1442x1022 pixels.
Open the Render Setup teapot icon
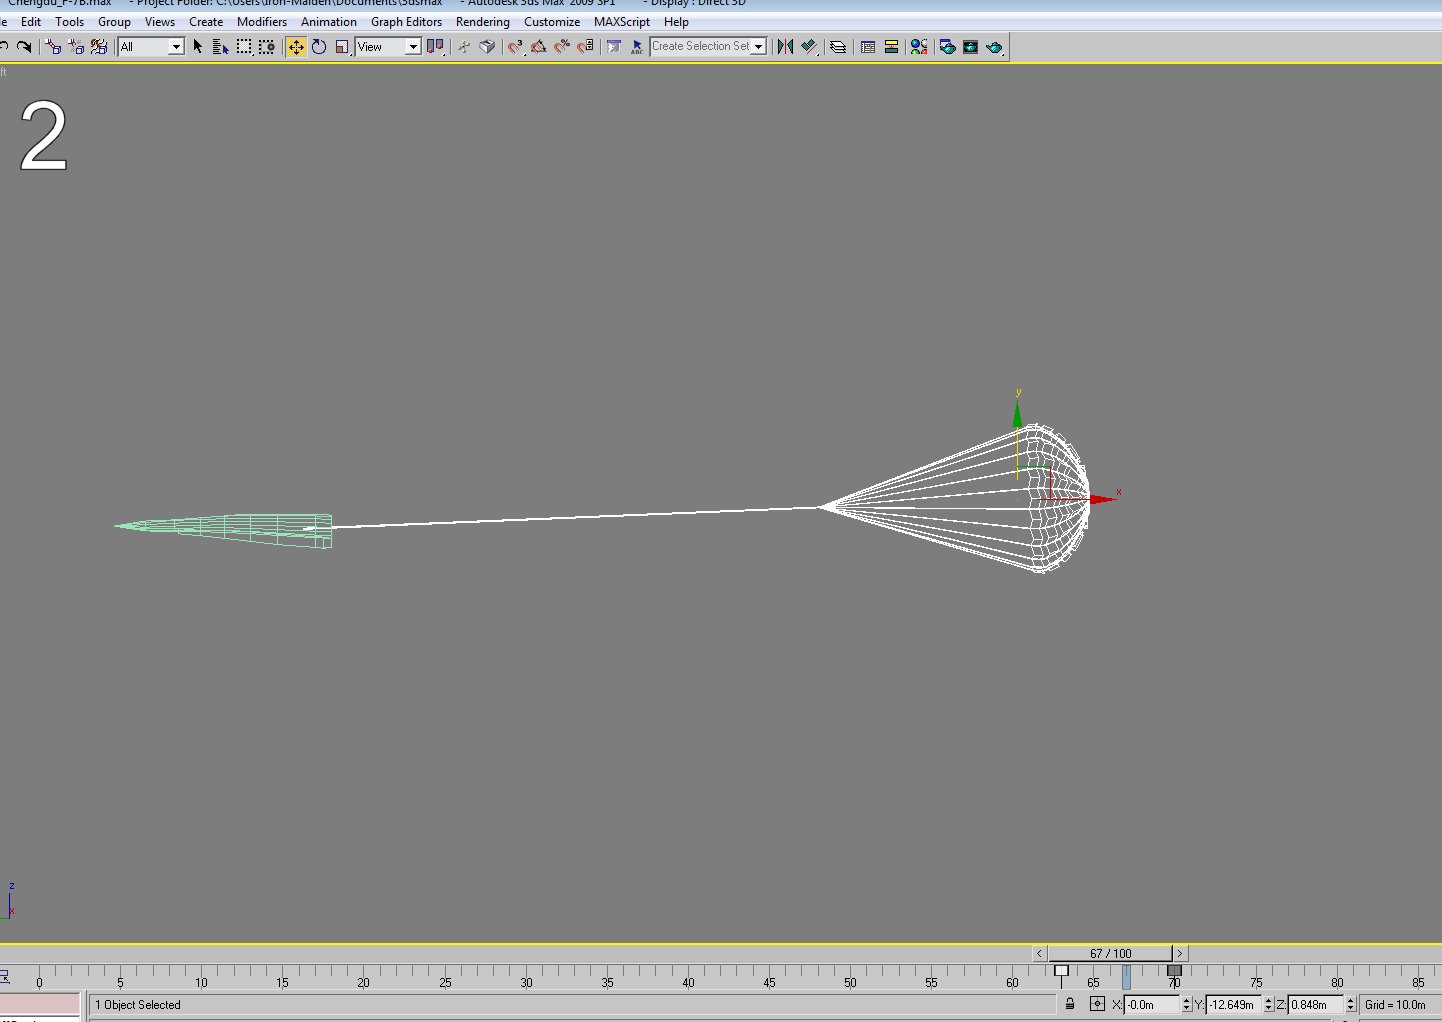pos(947,47)
